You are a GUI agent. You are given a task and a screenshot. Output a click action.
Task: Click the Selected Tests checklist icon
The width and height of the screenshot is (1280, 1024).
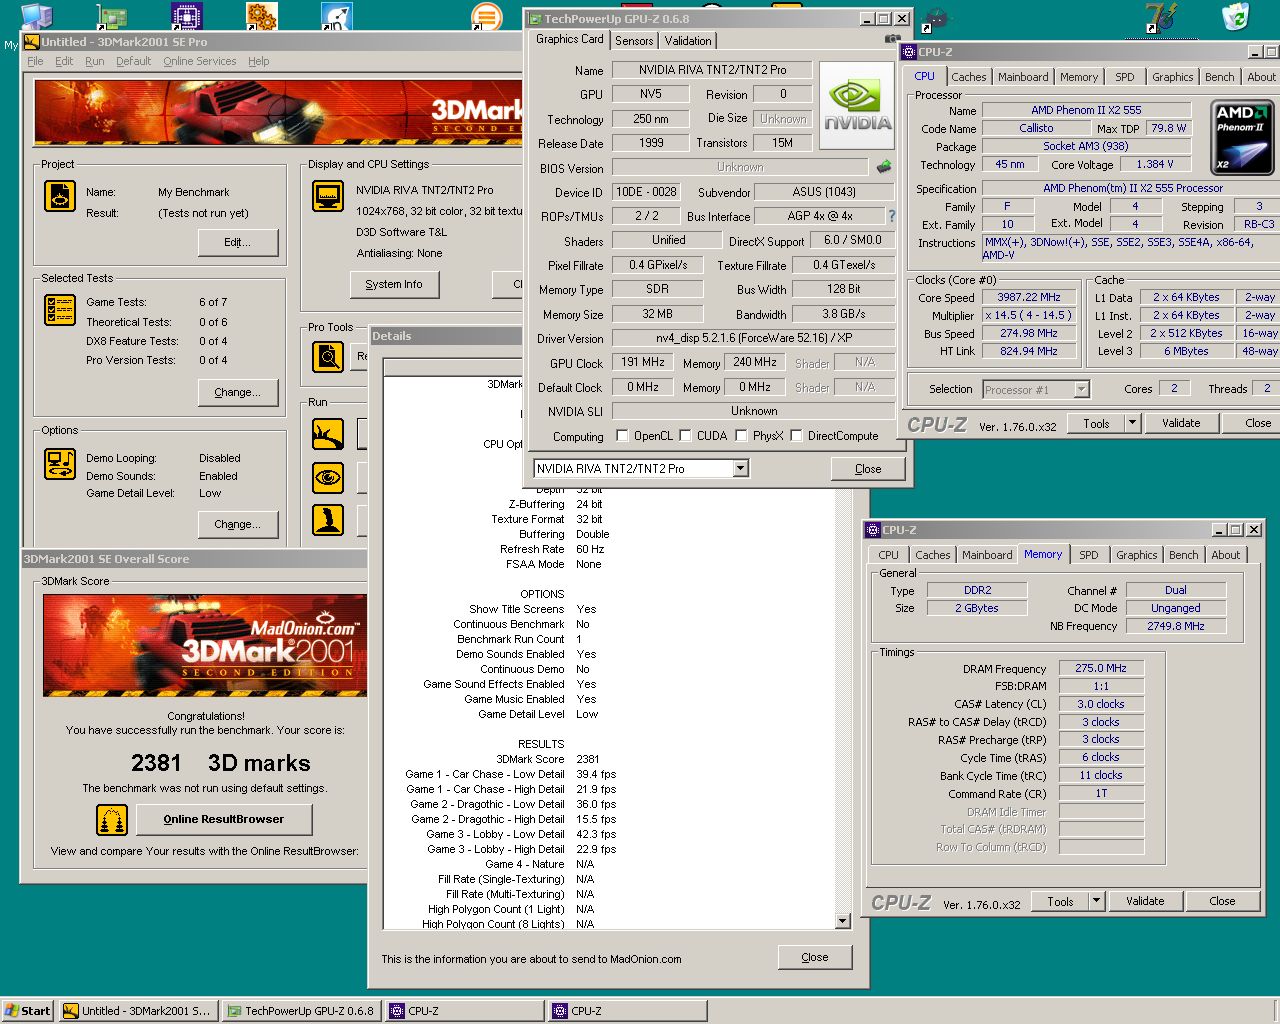pos(60,310)
